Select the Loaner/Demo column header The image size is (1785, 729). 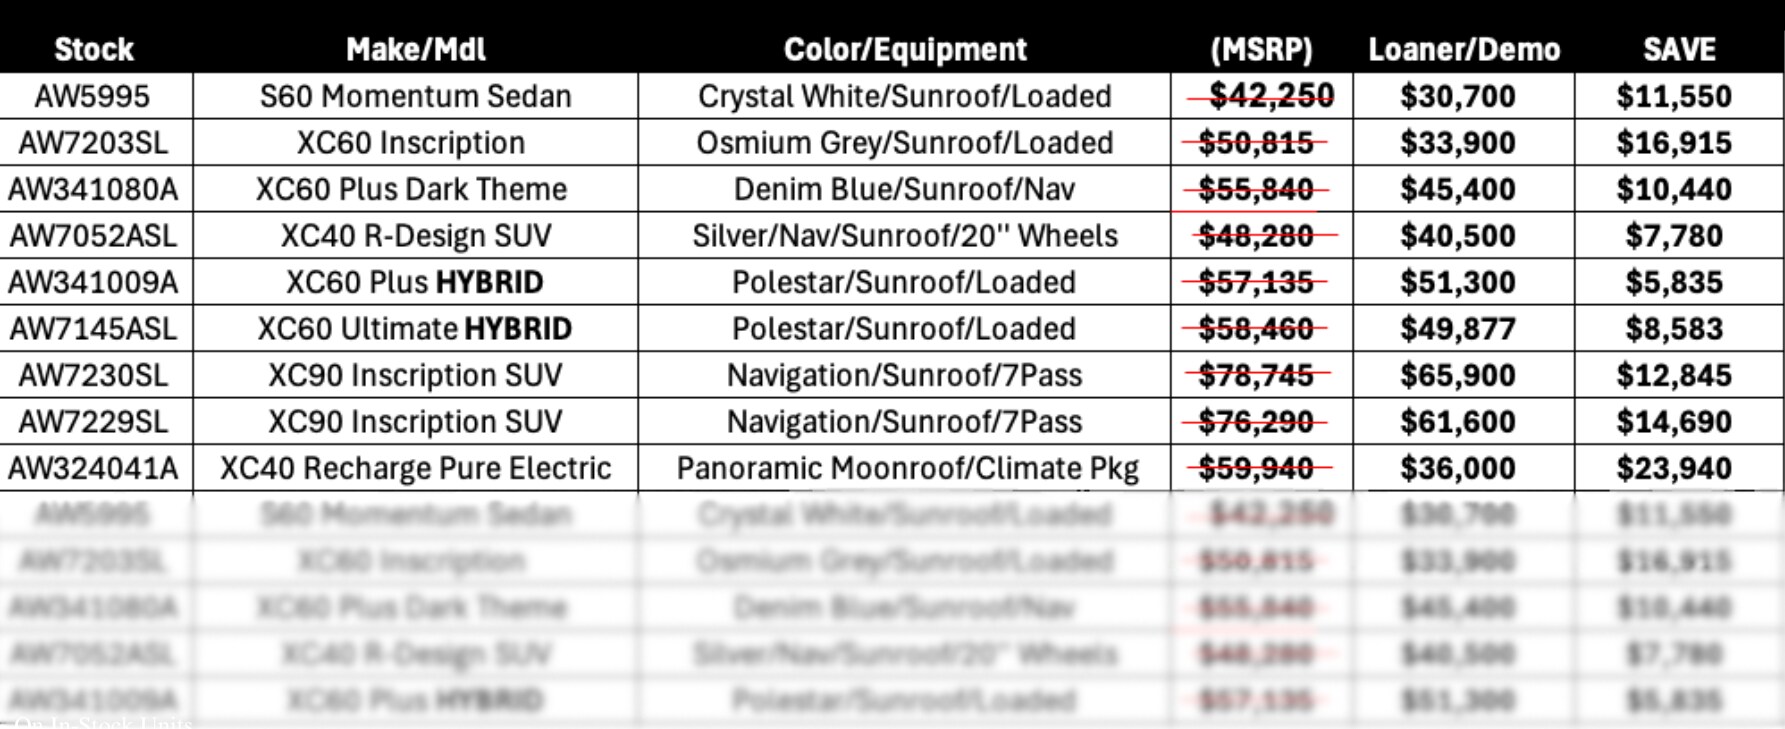click(x=1463, y=49)
